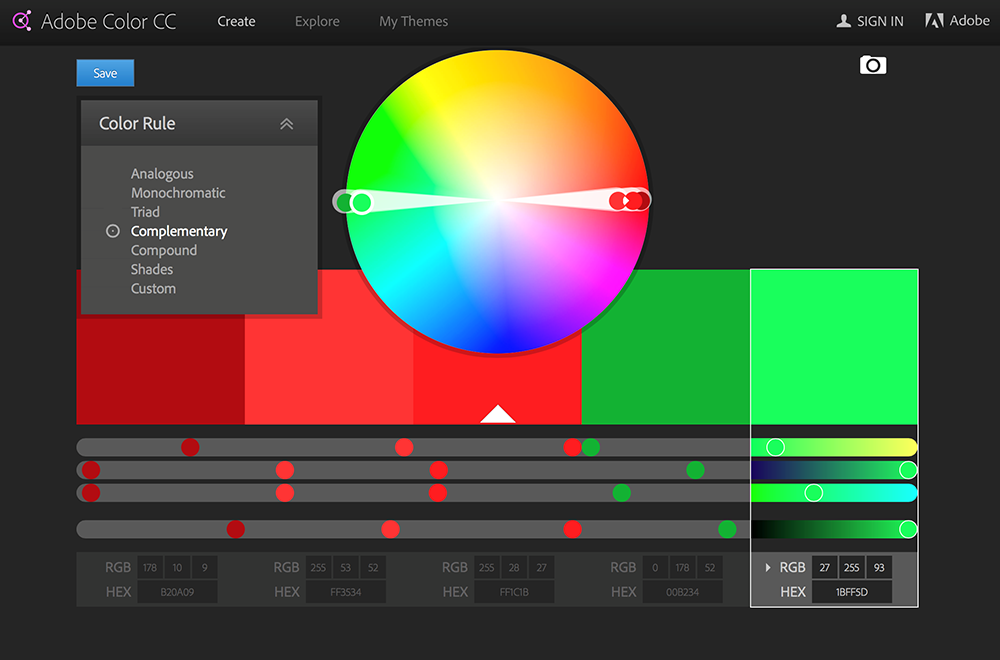Click the Create navigation link
The image size is (1000, 660).
click(x=236, y=21)
